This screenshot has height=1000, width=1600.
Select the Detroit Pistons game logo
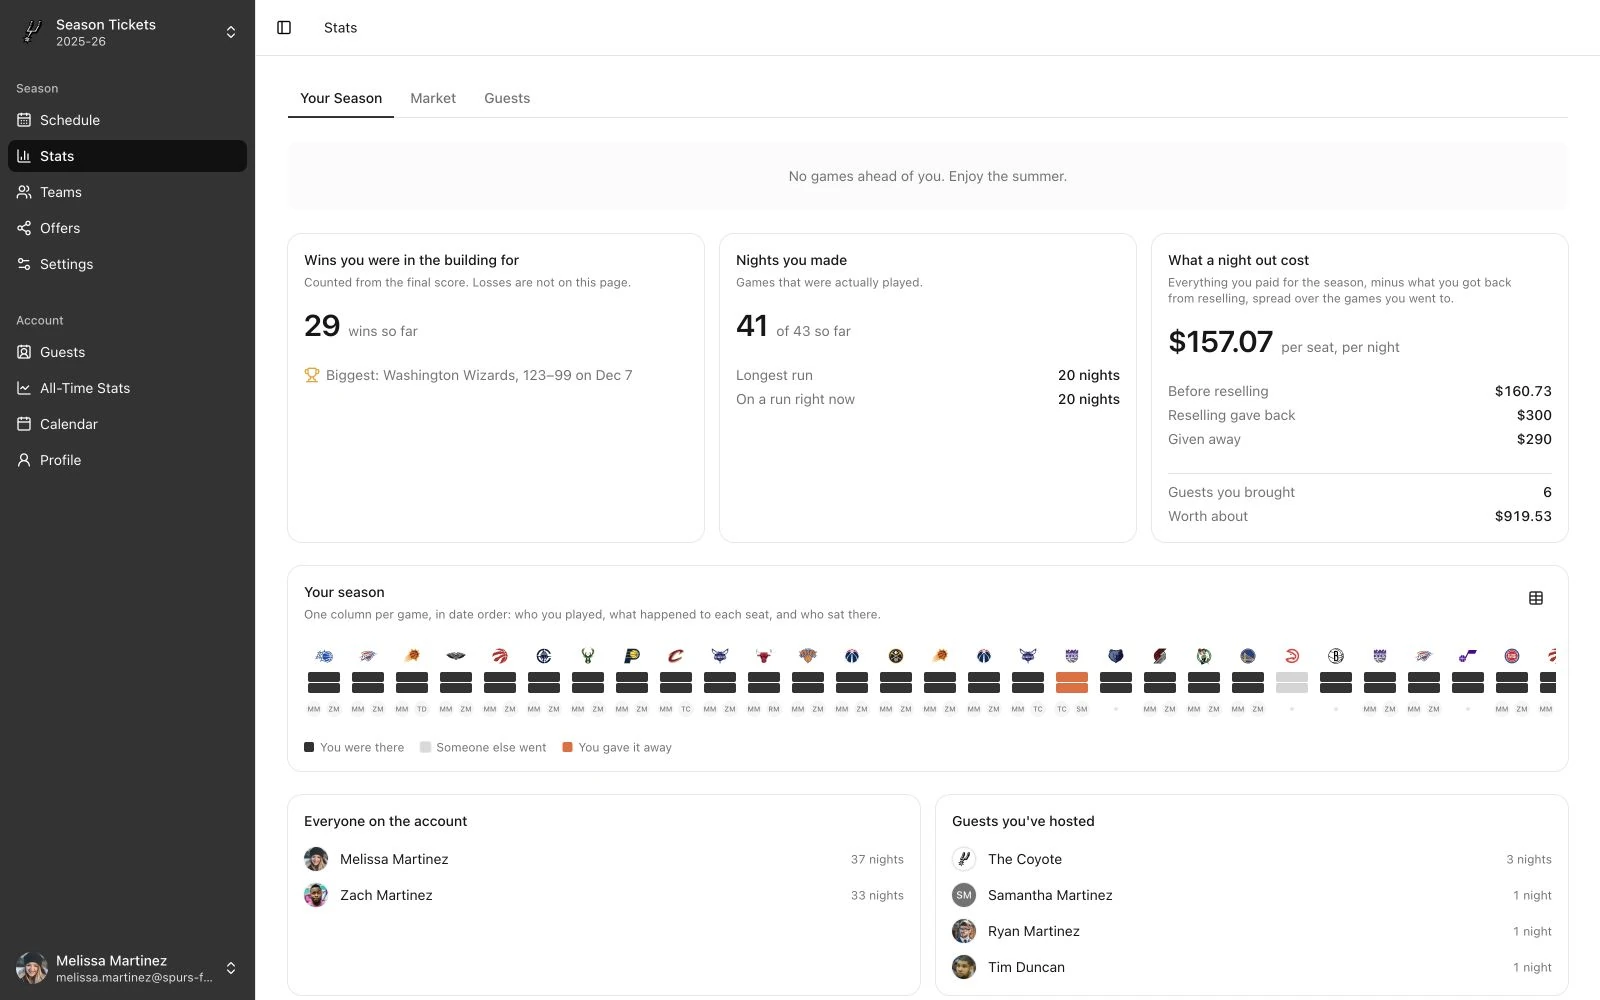[1512, 656]
